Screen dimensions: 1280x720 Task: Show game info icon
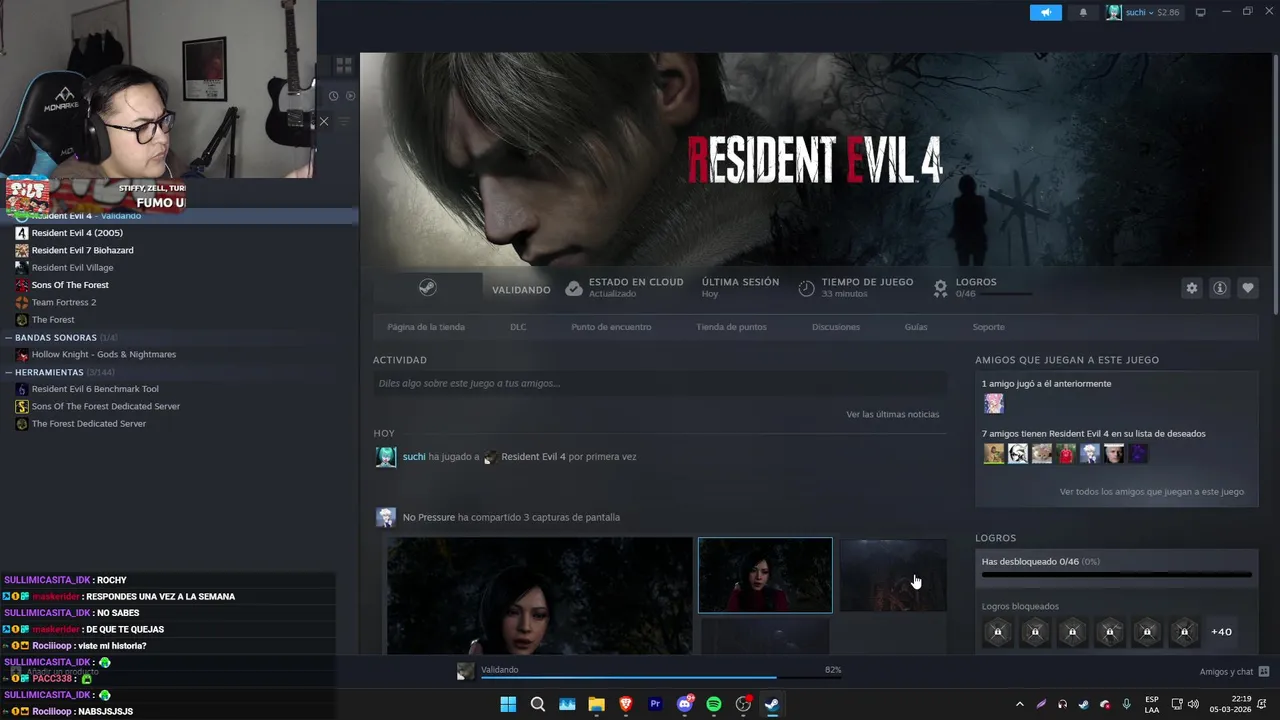click(x=1220, y=288)
